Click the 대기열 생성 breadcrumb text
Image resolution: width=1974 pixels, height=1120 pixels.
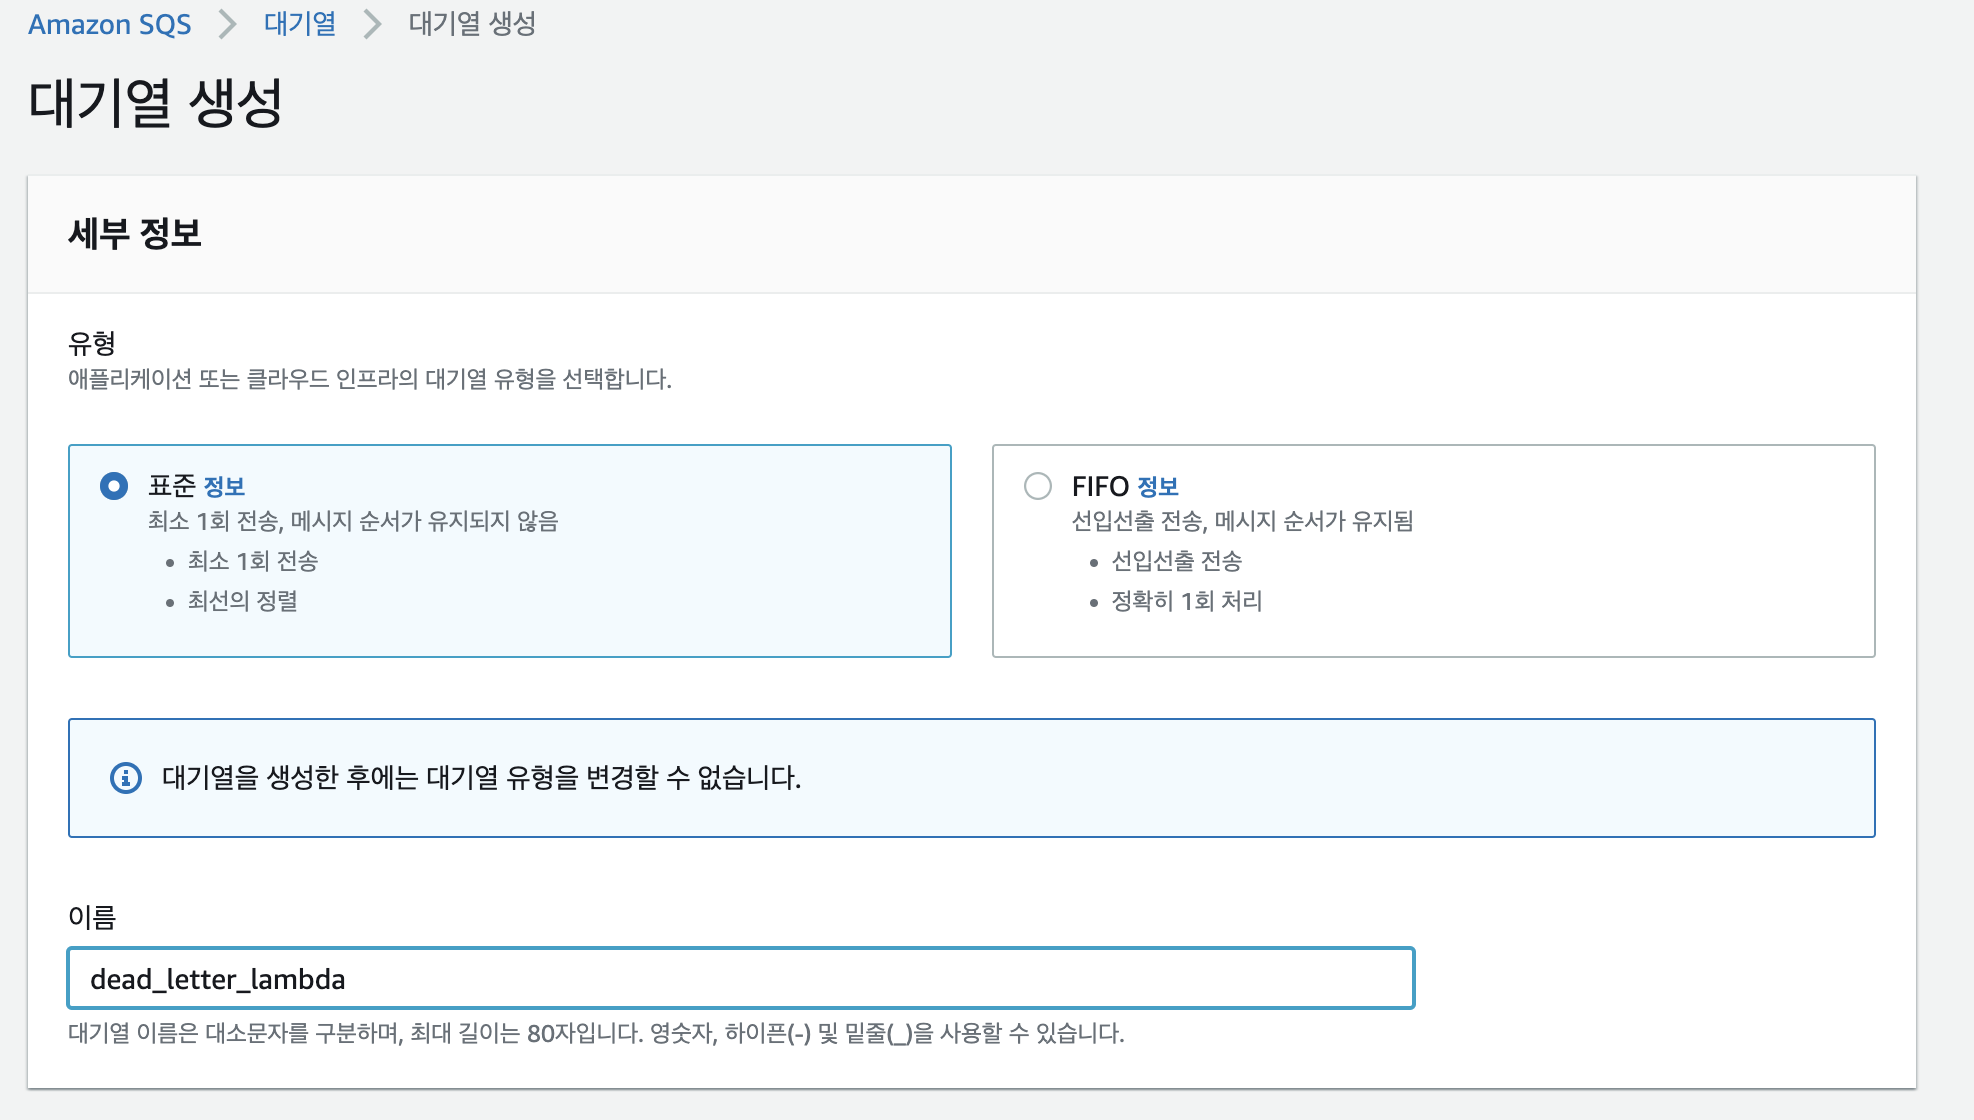[x=472, y=24]
